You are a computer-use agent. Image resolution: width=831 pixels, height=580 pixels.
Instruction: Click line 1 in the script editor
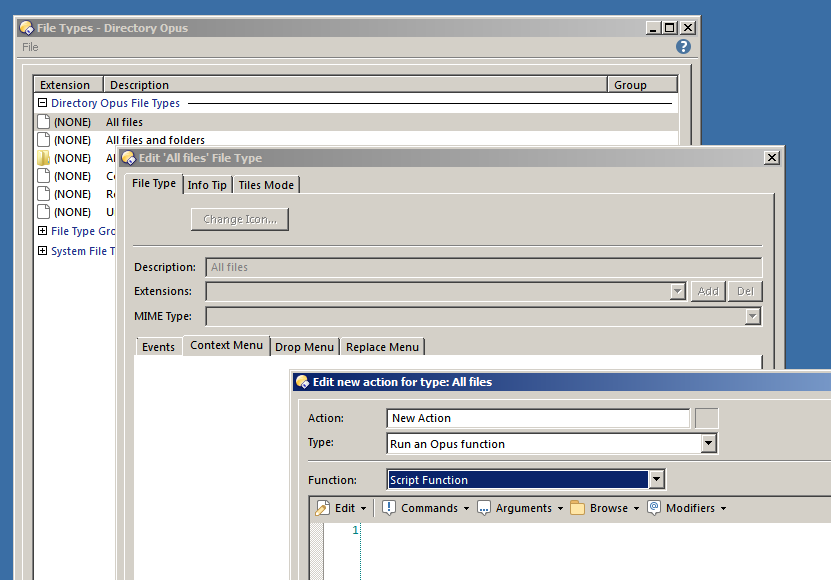point(596,530)
